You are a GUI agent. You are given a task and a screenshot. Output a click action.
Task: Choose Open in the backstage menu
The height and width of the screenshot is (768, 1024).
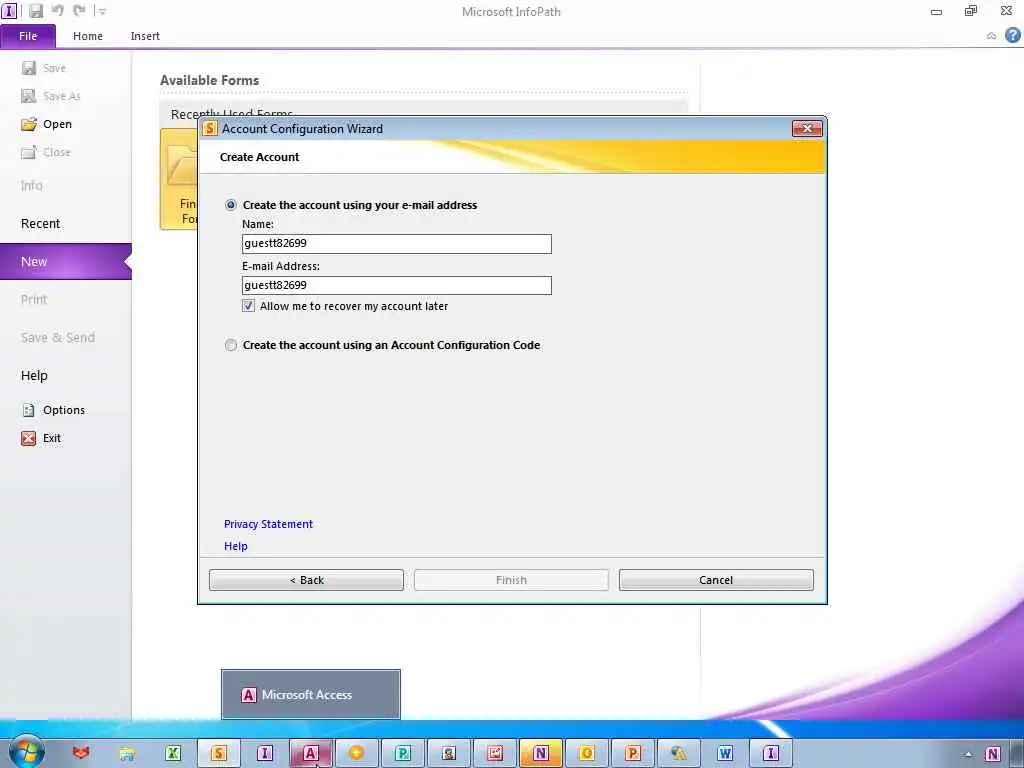click(x=46, y=124)
